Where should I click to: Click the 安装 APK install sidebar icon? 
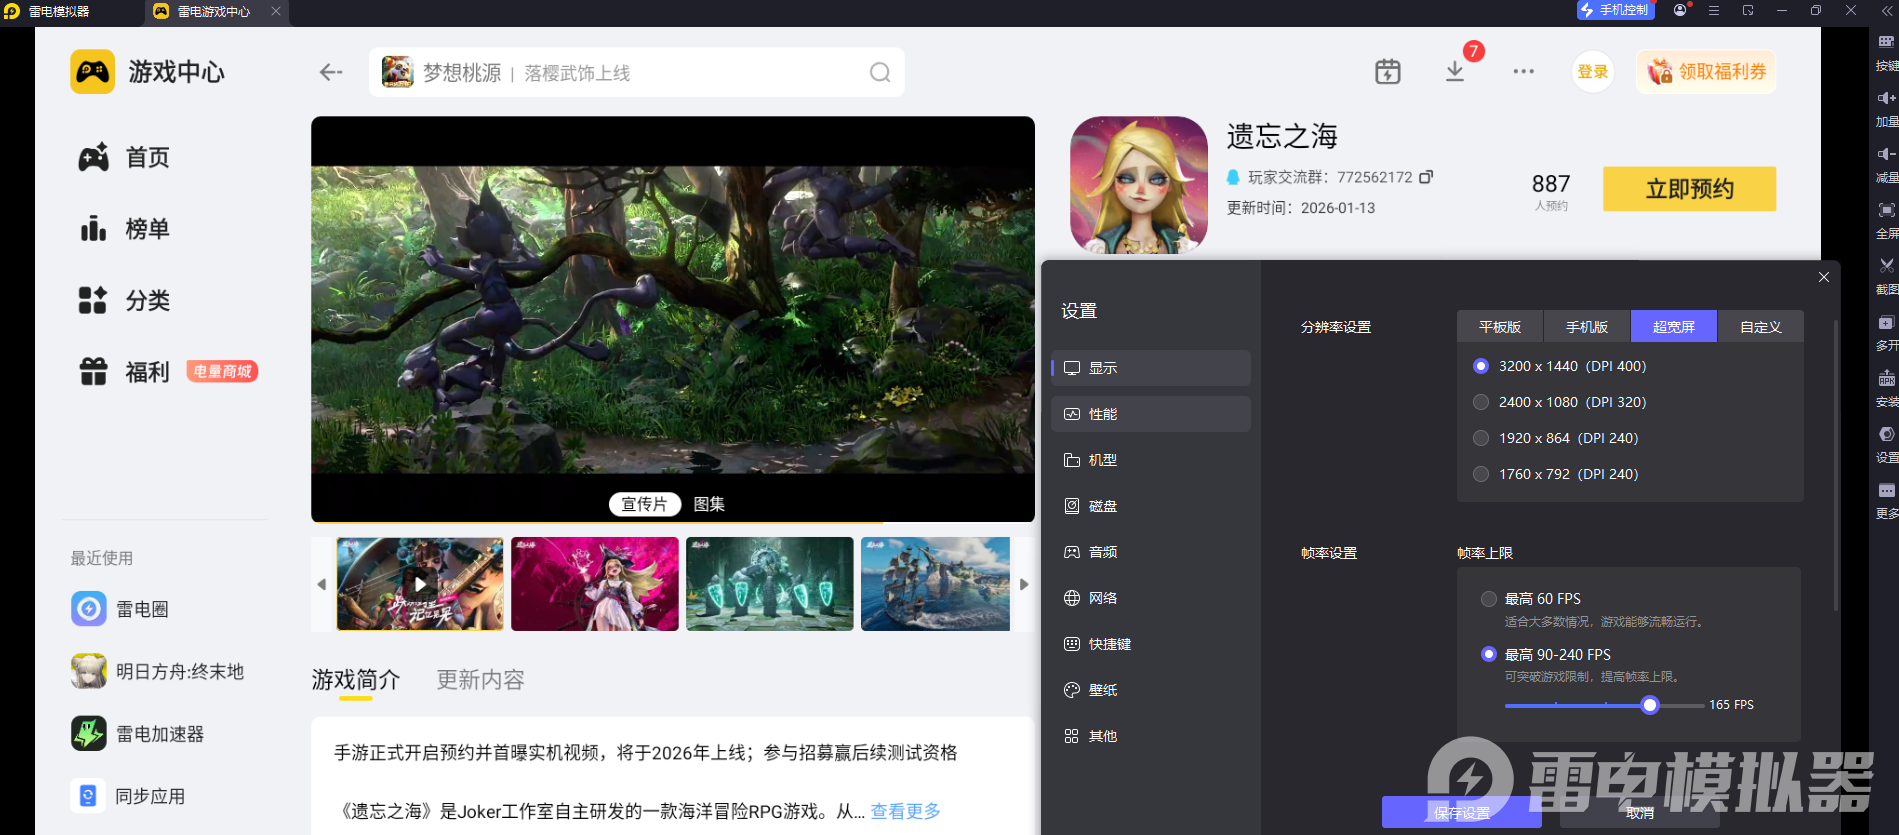(1886, 389)
